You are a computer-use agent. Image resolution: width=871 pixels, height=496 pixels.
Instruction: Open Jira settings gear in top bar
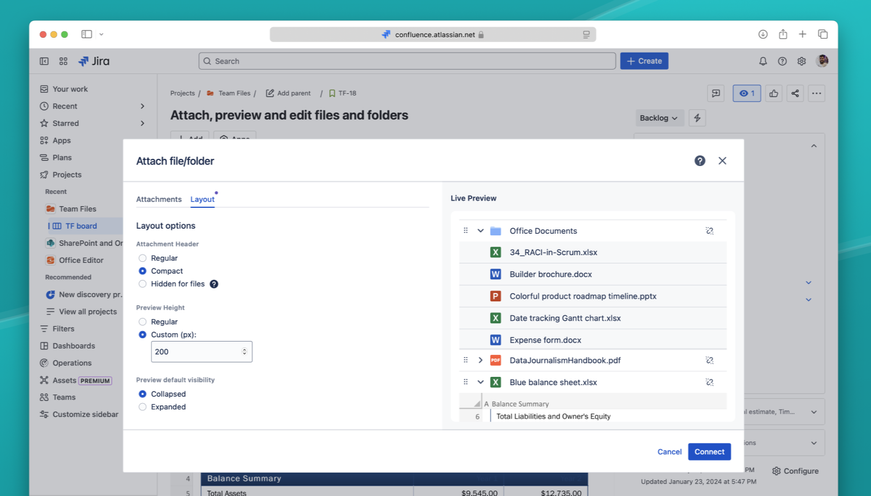coord(801,61)
